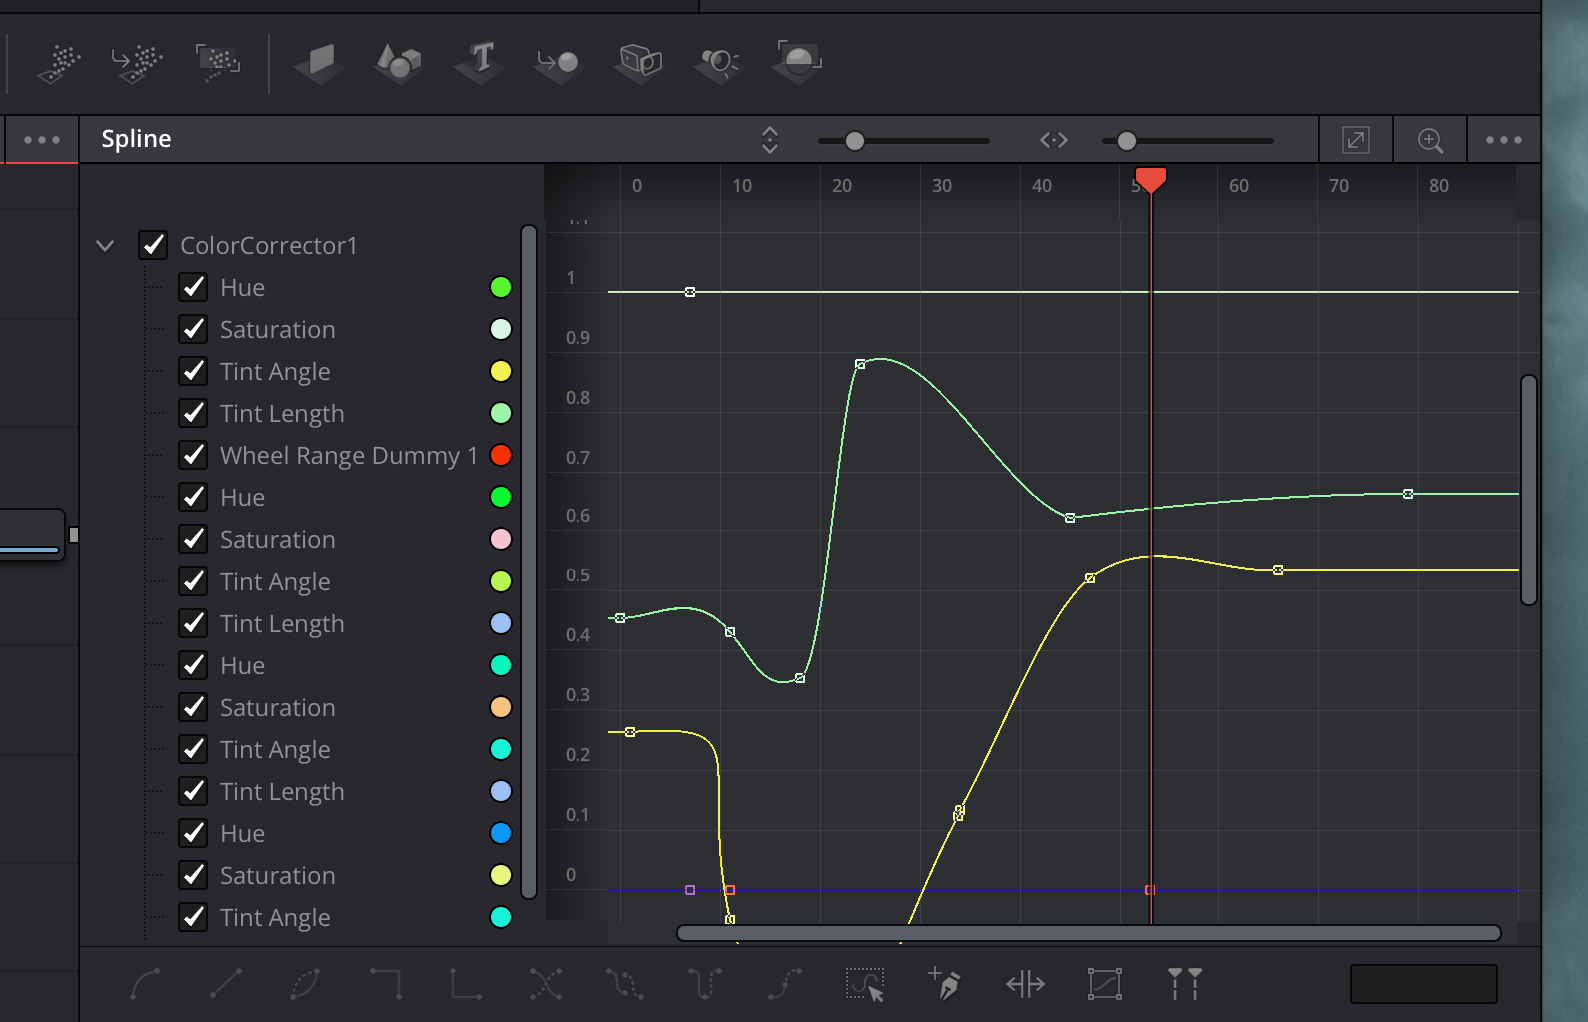Toggle the Show Key Markers icon
Screen dimensions: 1588x1022
pos(1185,984)
